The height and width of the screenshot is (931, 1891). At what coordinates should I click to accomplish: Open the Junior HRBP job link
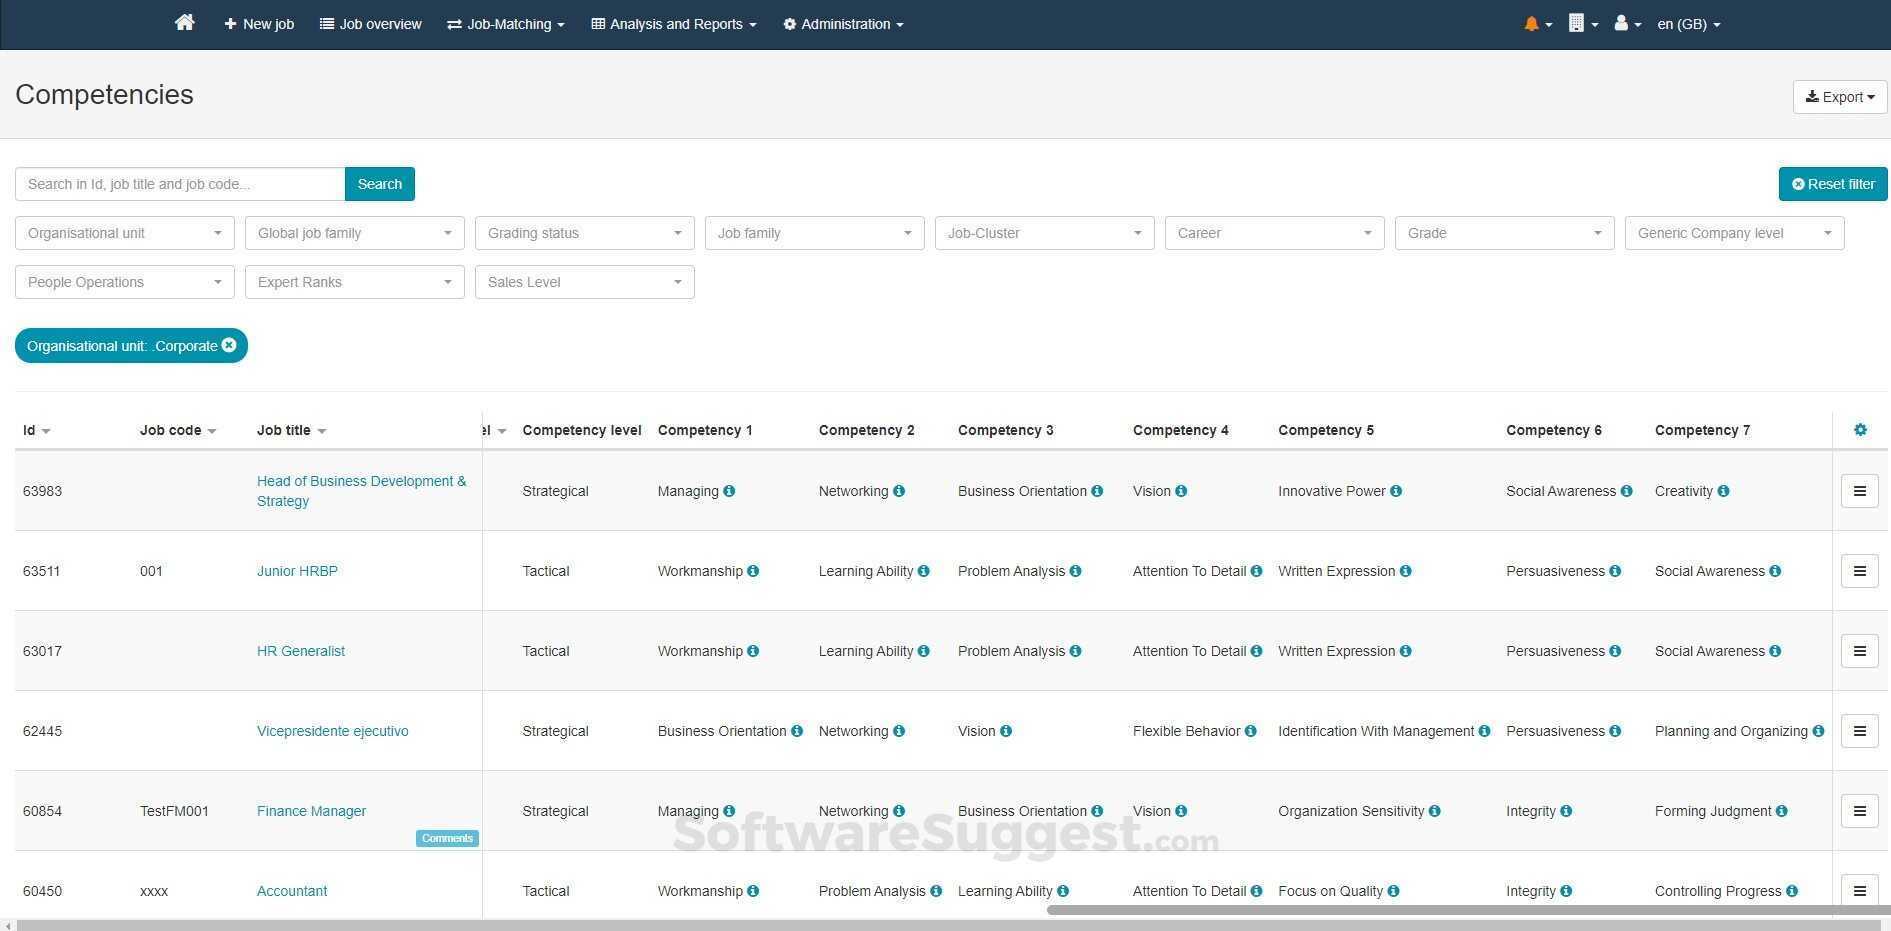click(297, 571)
